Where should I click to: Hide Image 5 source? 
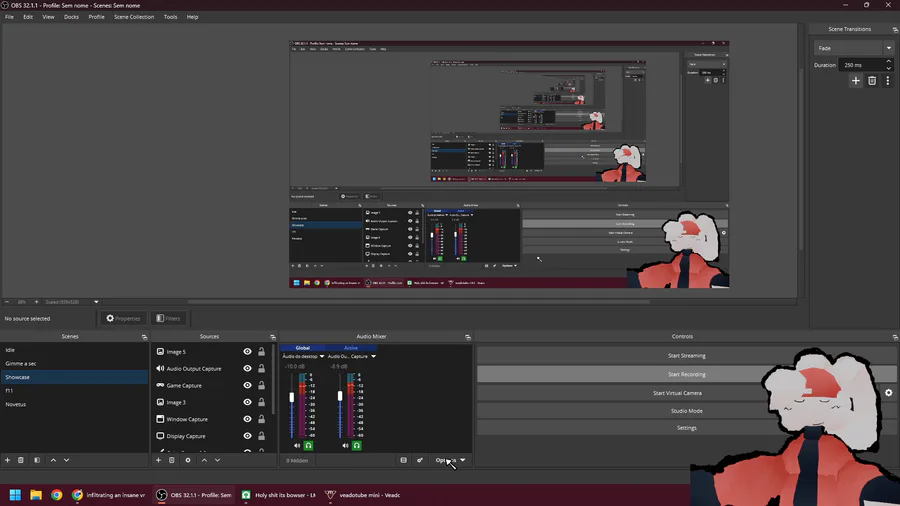coord(247,352)
